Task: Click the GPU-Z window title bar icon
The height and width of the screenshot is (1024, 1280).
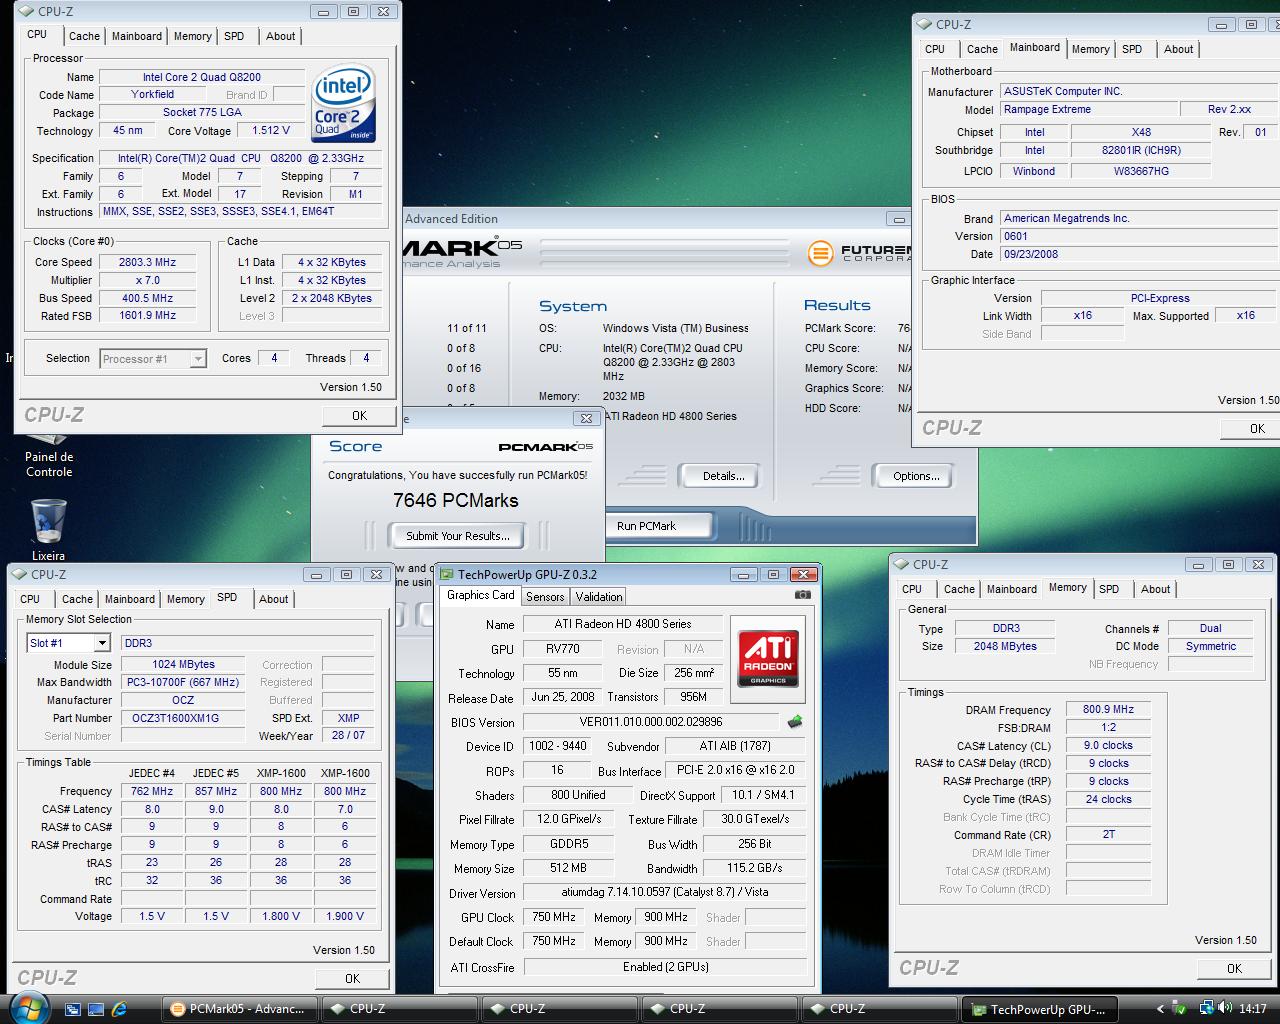Action: 446,574
